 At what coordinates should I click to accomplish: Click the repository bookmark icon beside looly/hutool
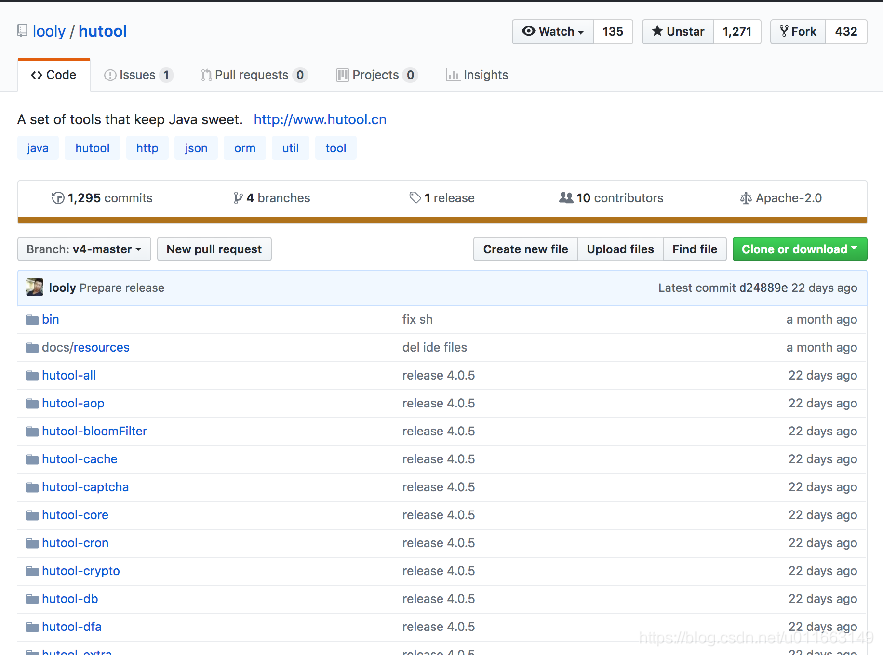tap(21, 30)
